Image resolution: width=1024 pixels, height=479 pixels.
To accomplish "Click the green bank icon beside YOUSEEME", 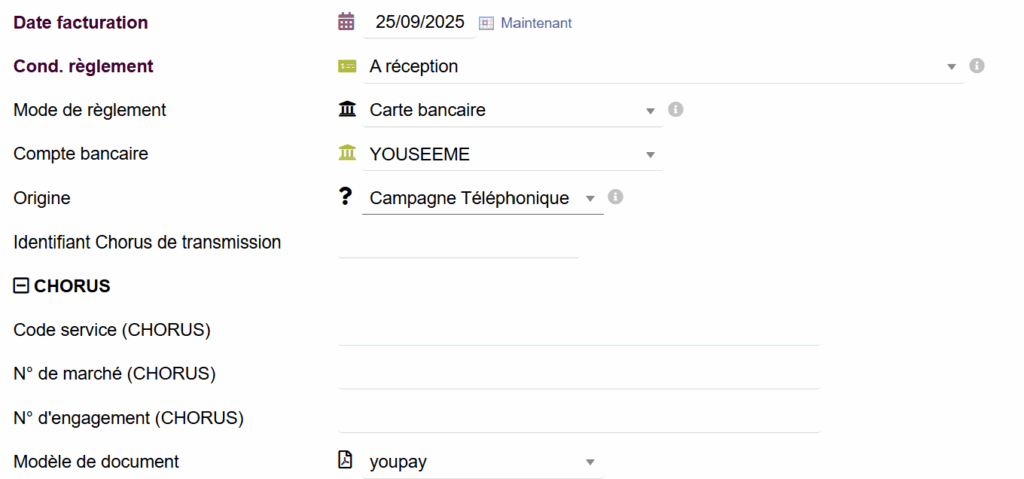I will click(347, 153).
